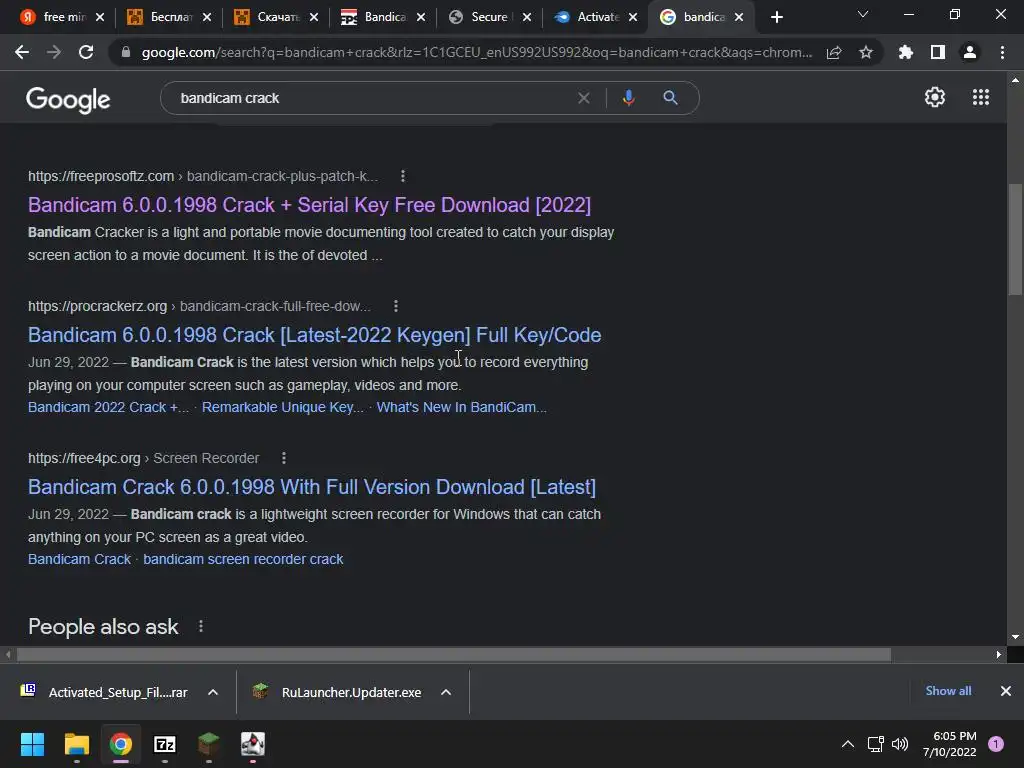
Task: Share this page via toolbar share icon
Action: tap(834, 52)
